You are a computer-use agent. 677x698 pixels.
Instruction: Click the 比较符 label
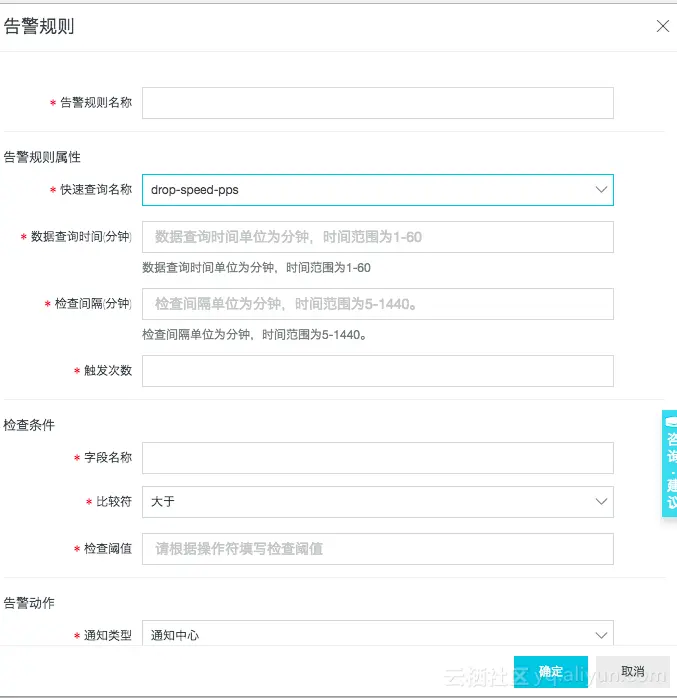[114, 502]
